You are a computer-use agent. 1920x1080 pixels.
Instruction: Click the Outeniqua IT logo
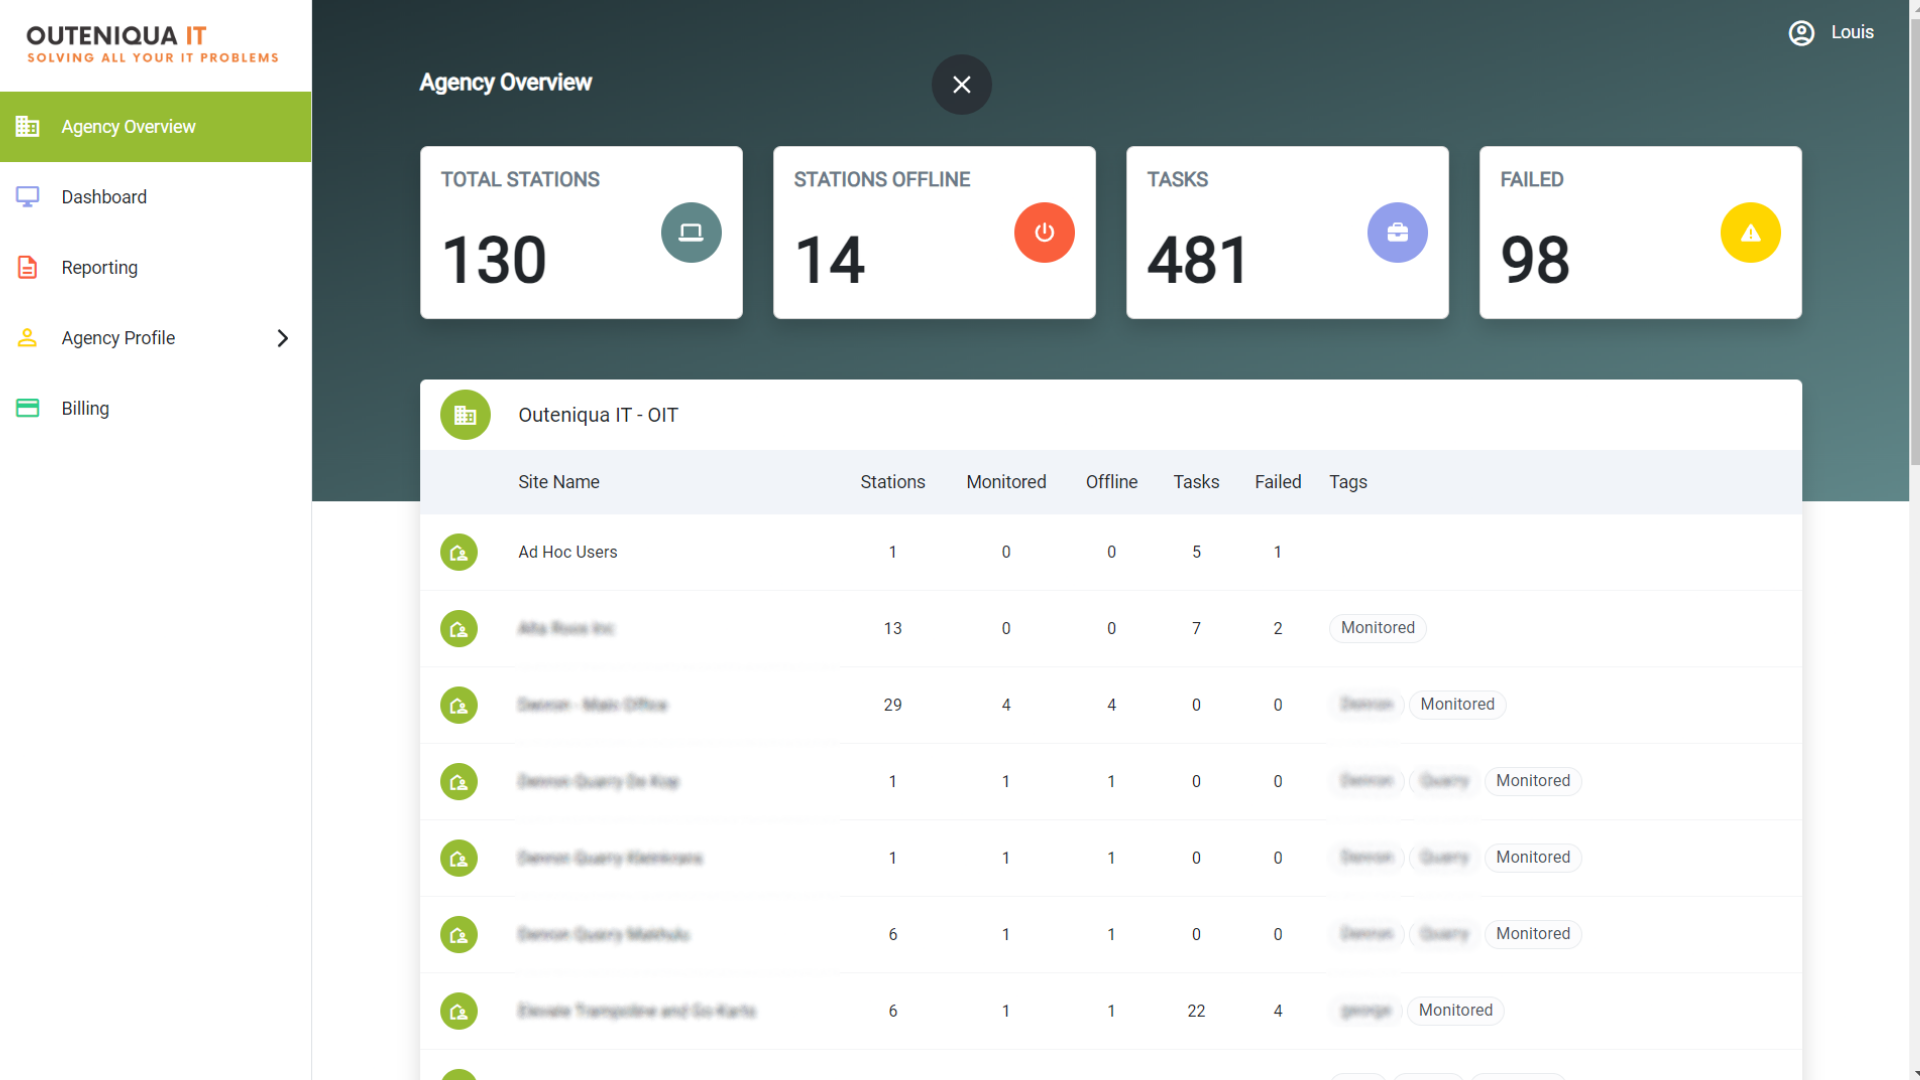point(152,44)
